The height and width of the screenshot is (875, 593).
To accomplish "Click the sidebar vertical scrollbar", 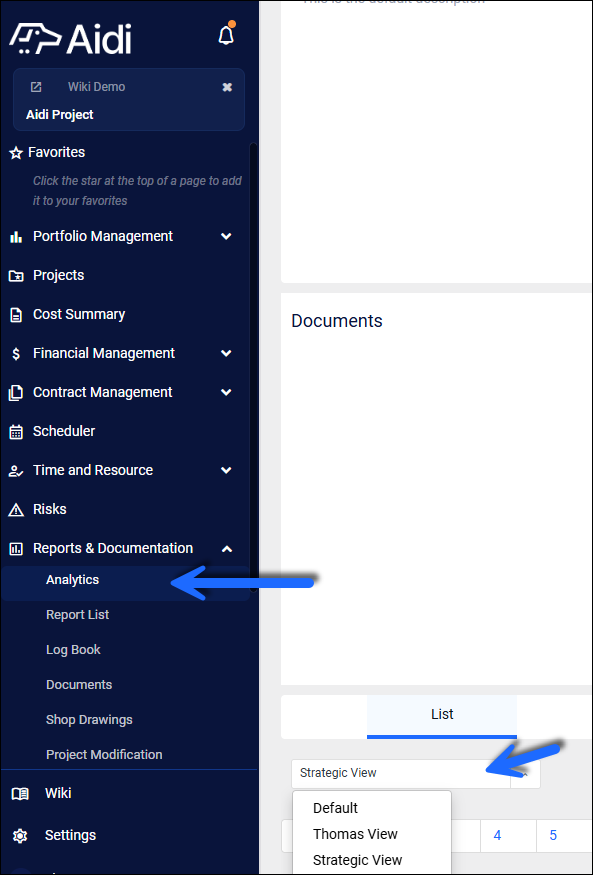I will [x=254, y=366].
